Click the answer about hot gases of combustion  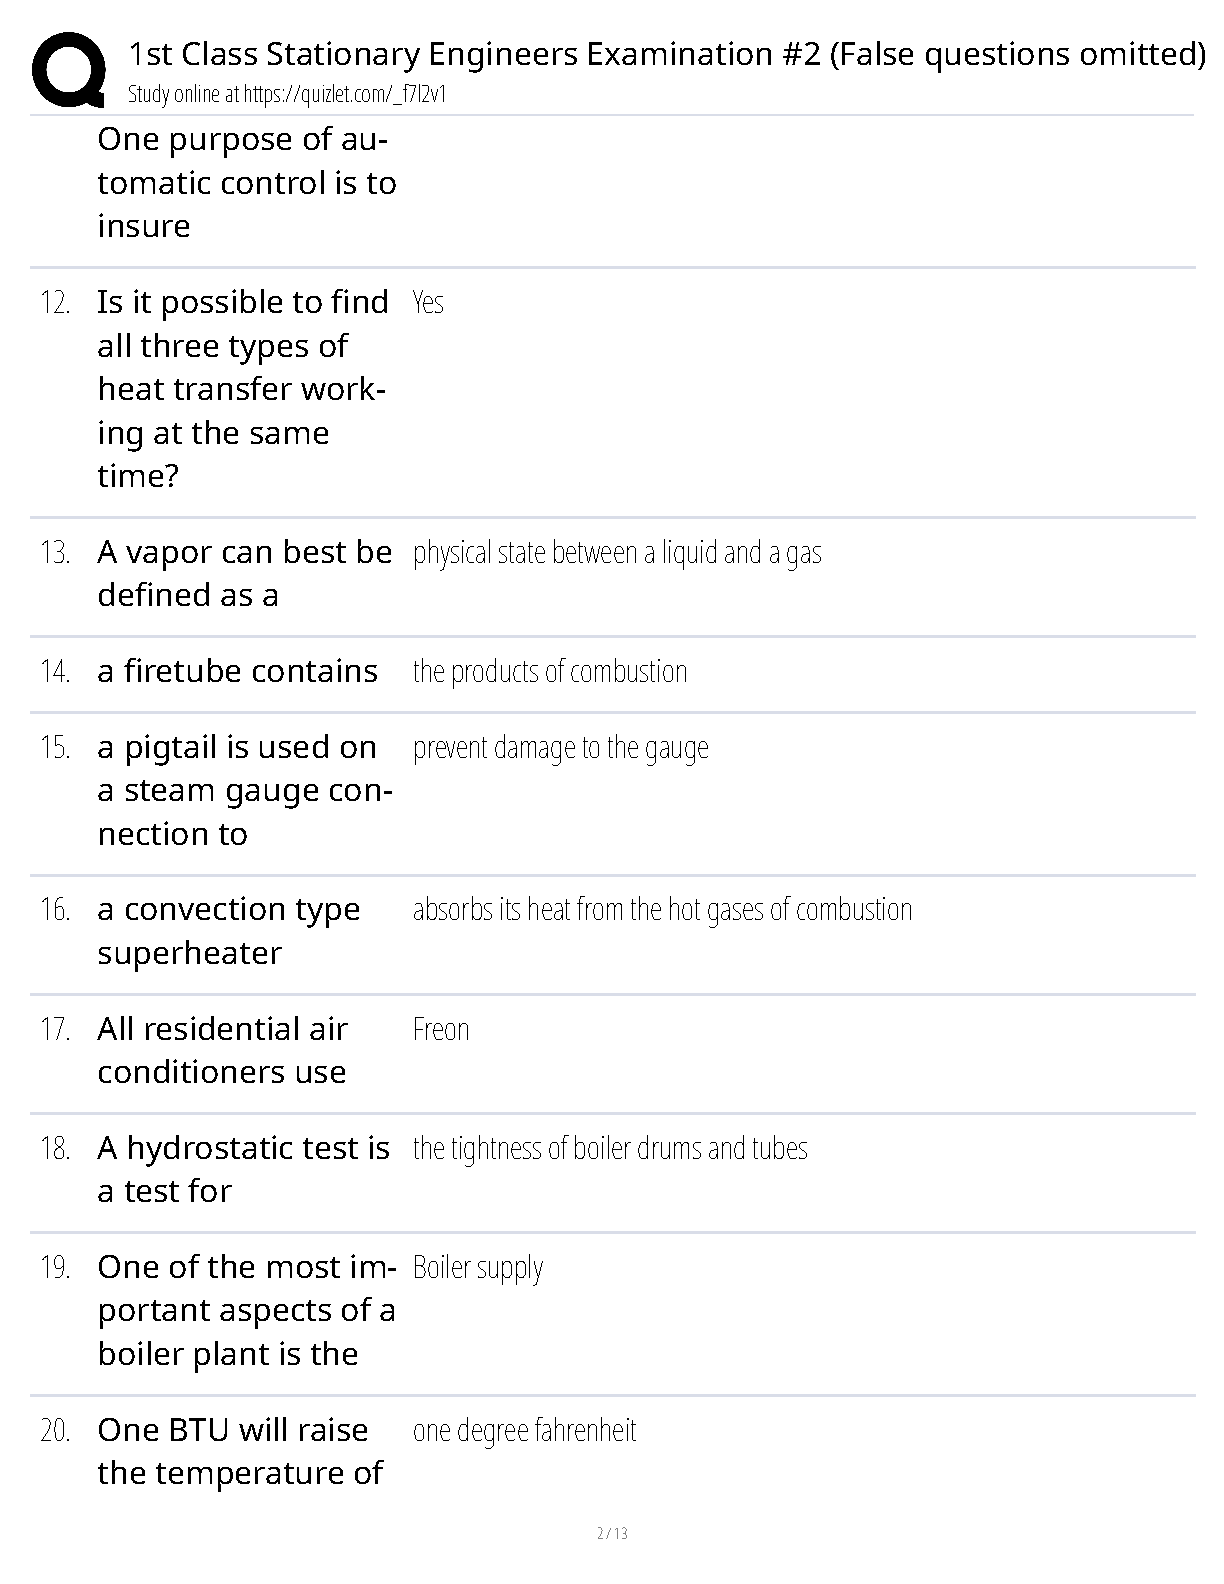[x=662, y=910]
